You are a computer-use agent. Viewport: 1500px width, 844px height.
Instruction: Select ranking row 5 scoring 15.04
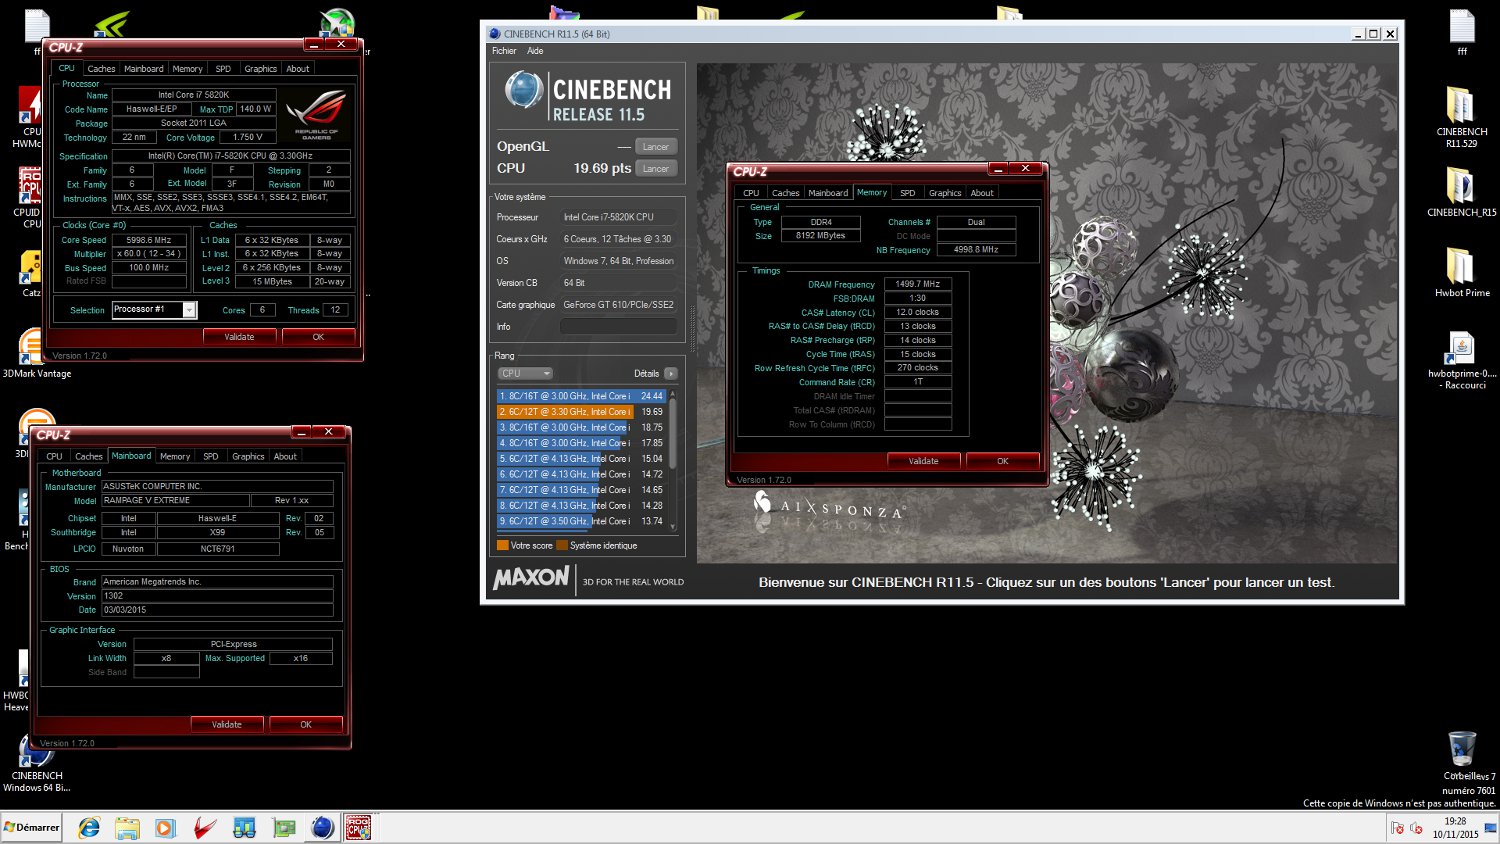(x=581, y=459)
